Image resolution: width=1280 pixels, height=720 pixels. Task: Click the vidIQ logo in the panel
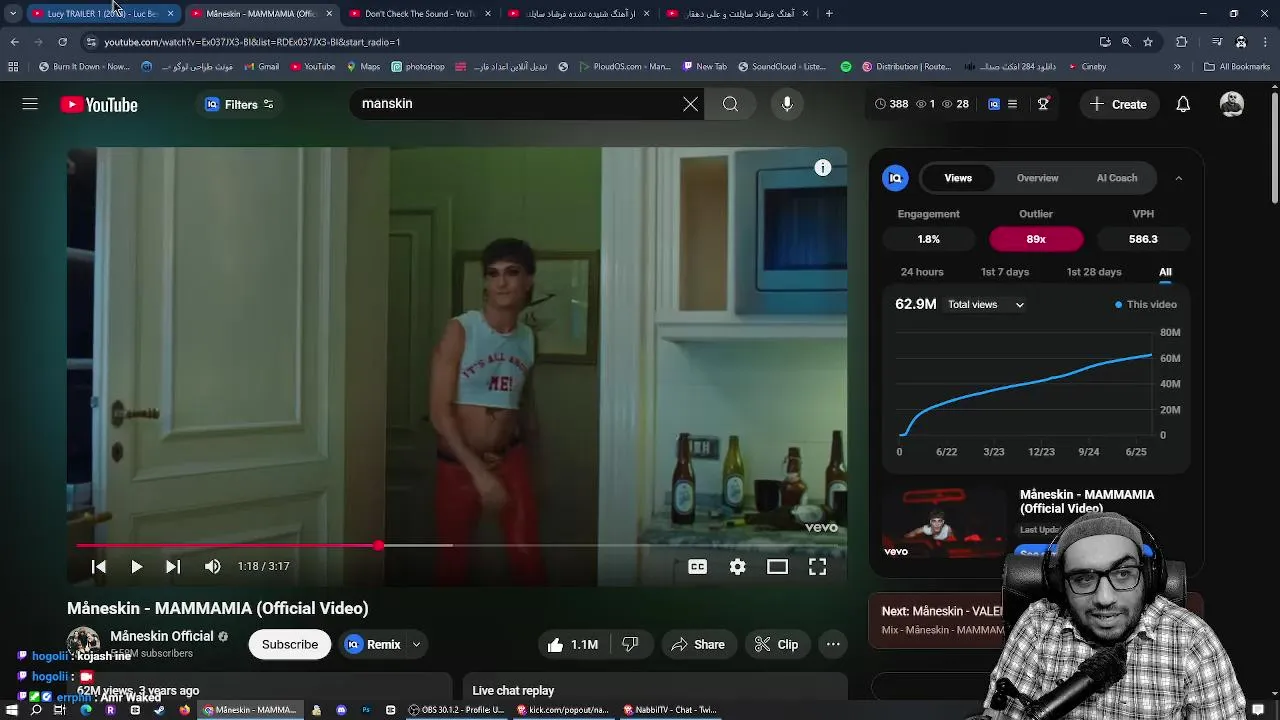[x=895, y=178]
